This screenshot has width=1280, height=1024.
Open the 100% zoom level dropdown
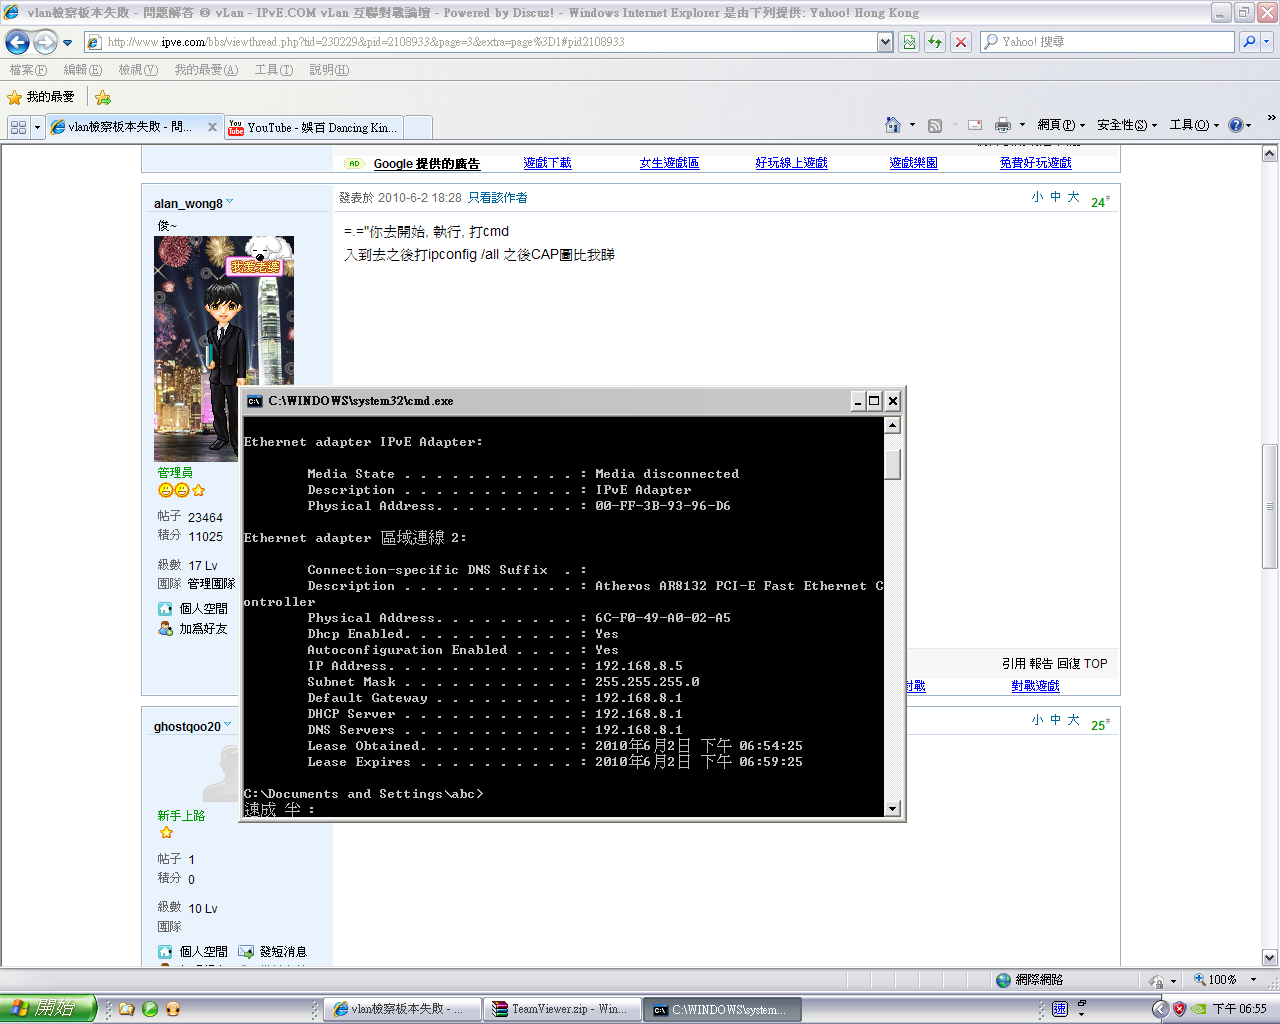(1252, 980)
